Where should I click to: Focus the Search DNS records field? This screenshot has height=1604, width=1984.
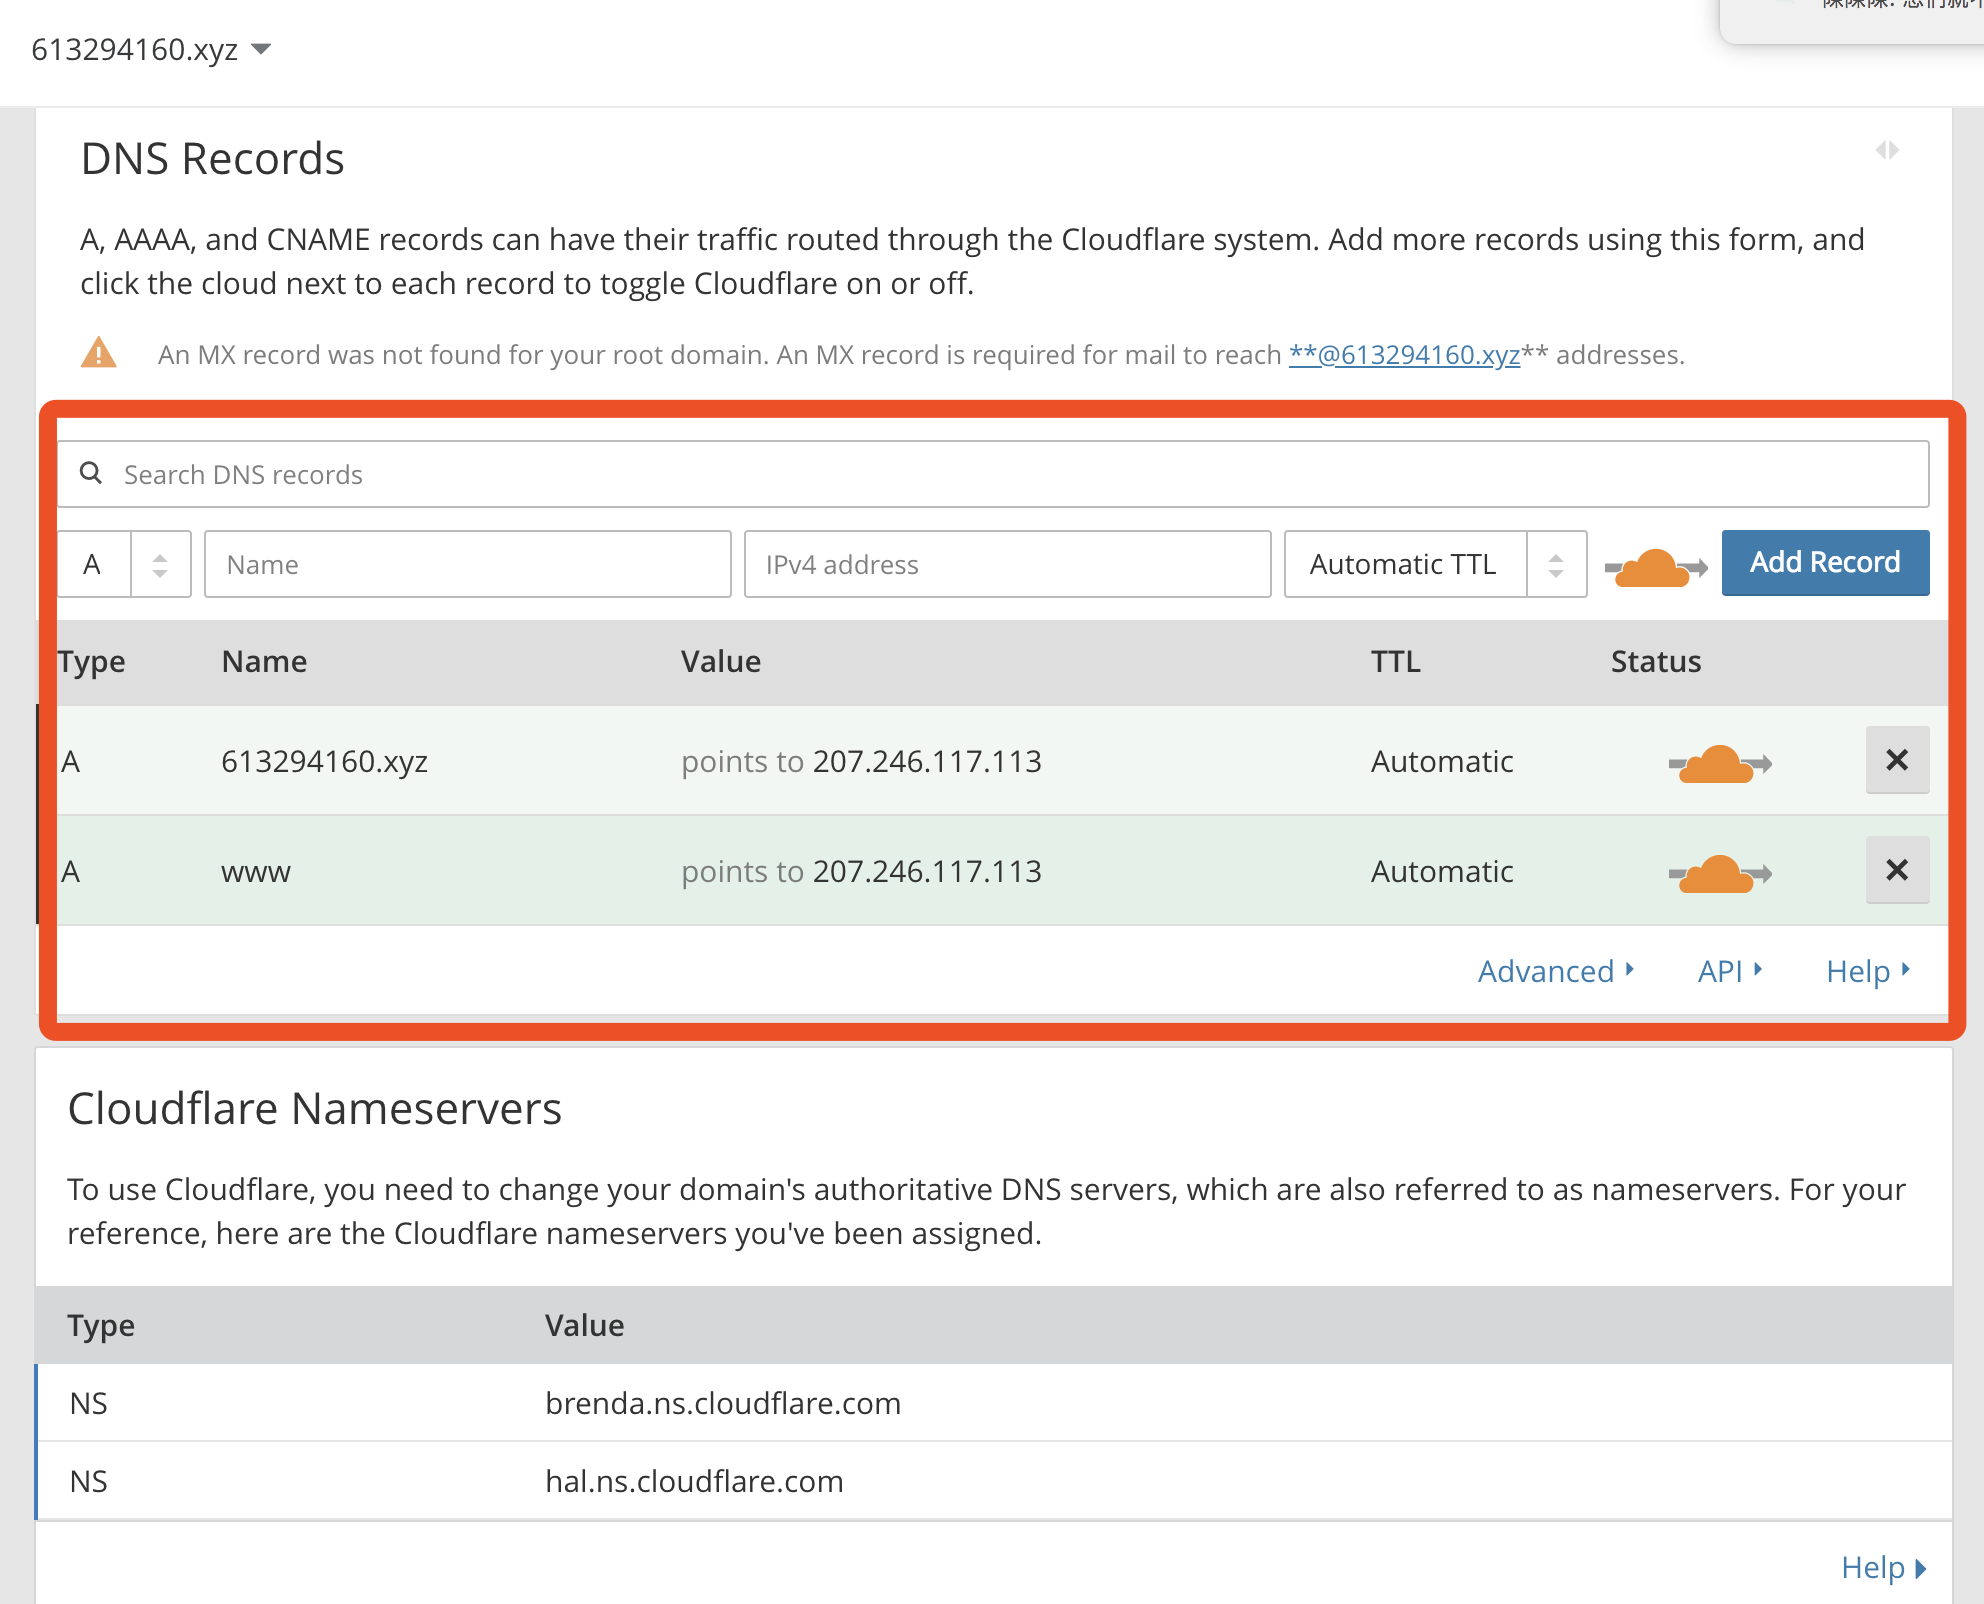pyautogui.click(x=993, y=474)
